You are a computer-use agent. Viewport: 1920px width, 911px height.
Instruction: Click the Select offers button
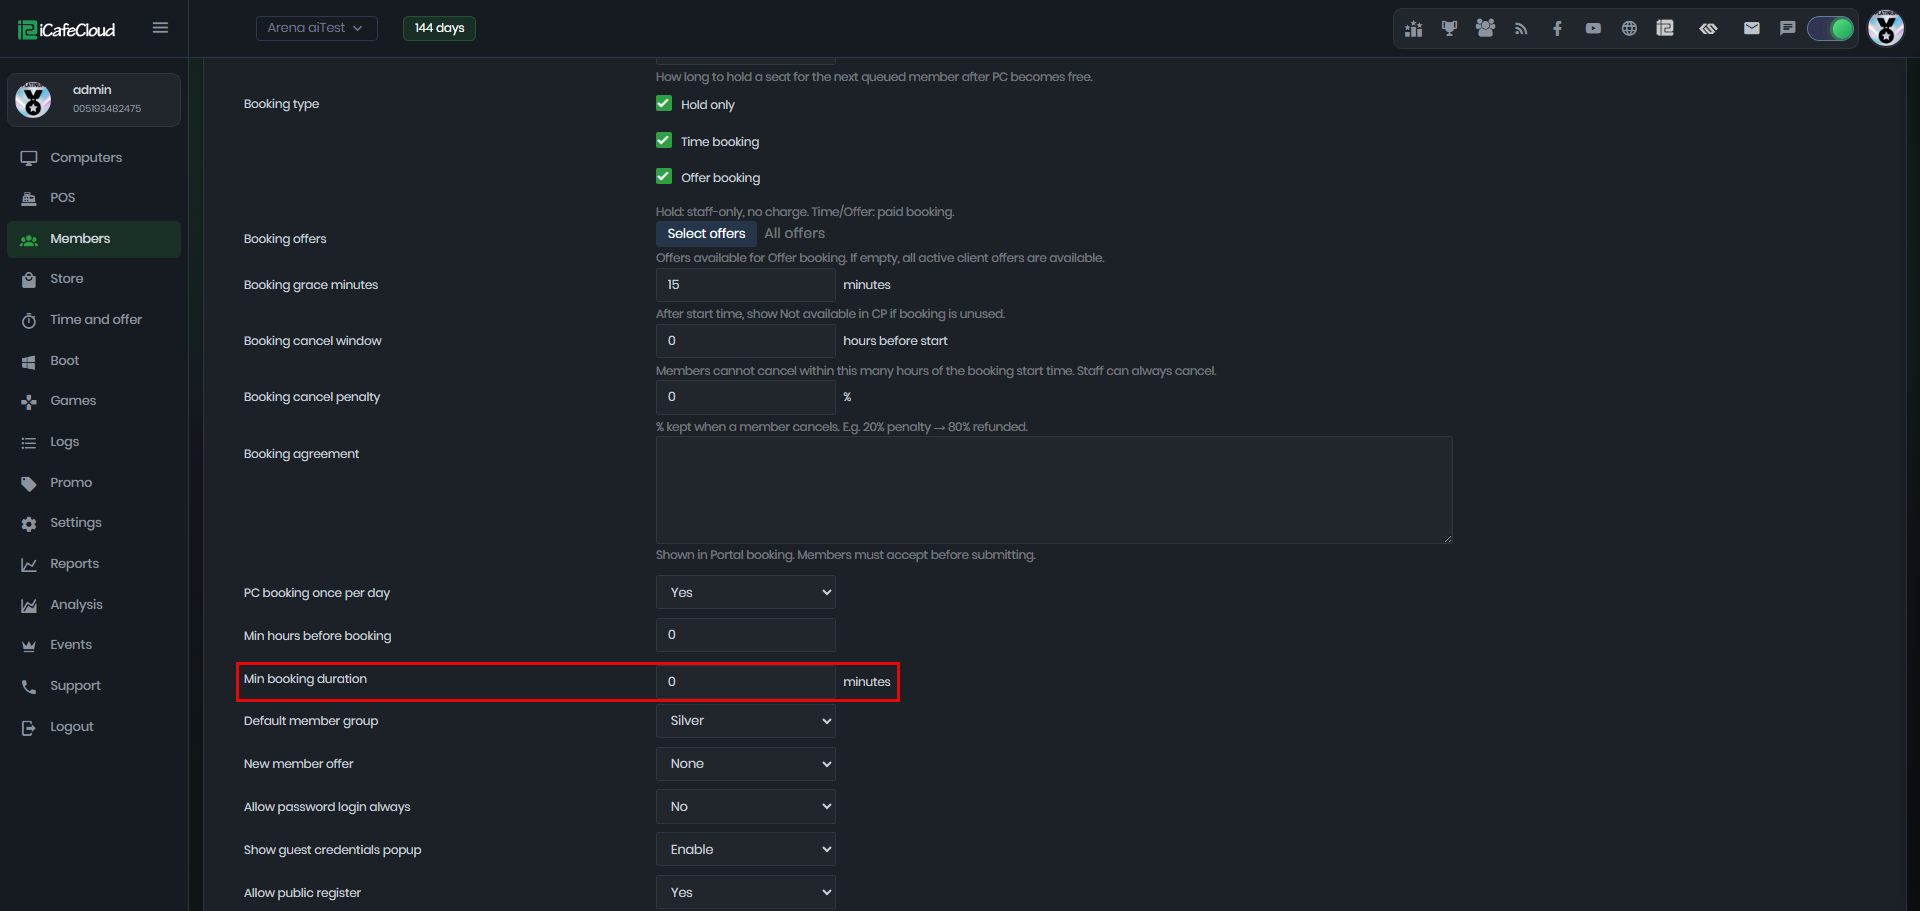pyautogui.click(x=707, y=233)
